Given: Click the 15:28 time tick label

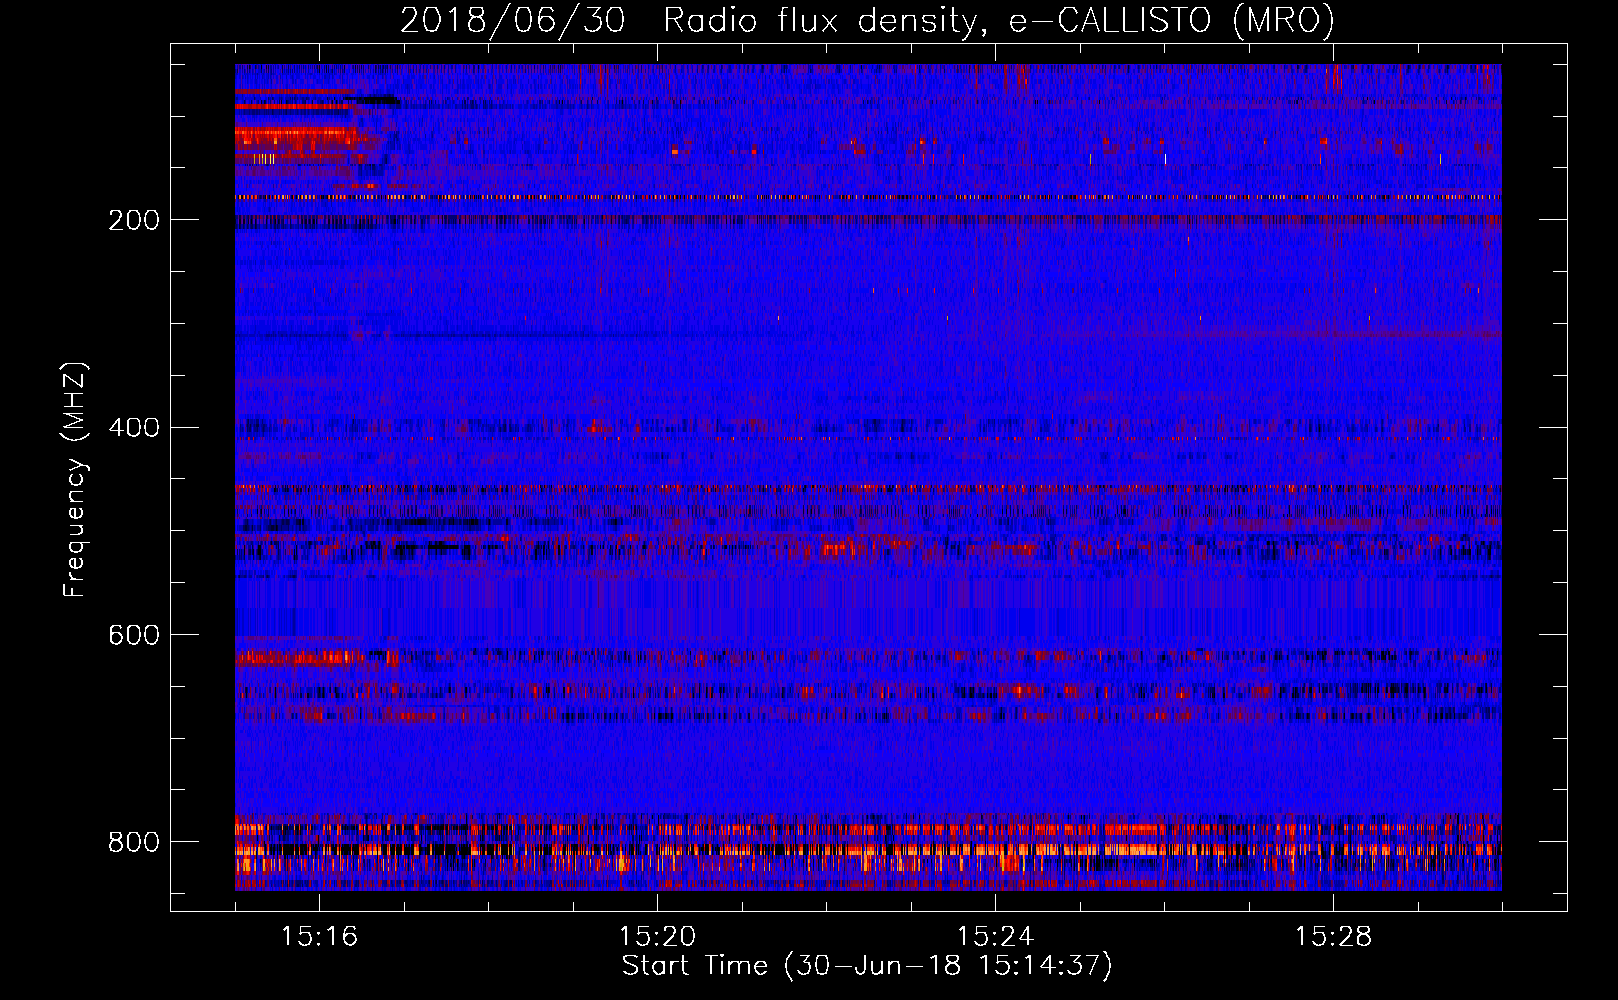Looking at the screenshot, I should [1333, 936].
